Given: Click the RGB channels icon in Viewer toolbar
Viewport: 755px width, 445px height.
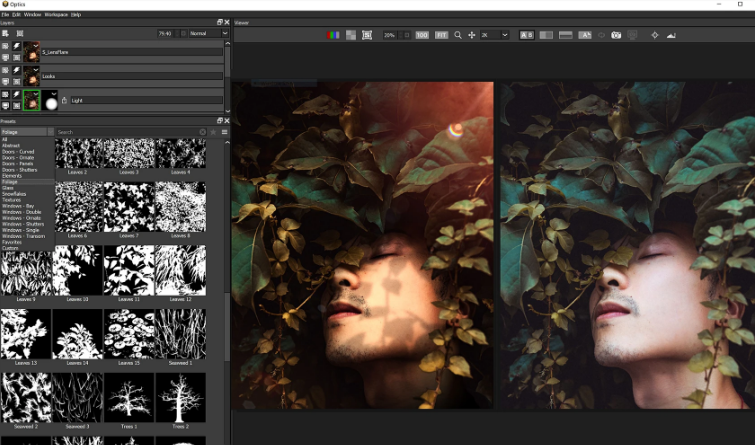Looking at the screenshot, I should pos(333,35).
